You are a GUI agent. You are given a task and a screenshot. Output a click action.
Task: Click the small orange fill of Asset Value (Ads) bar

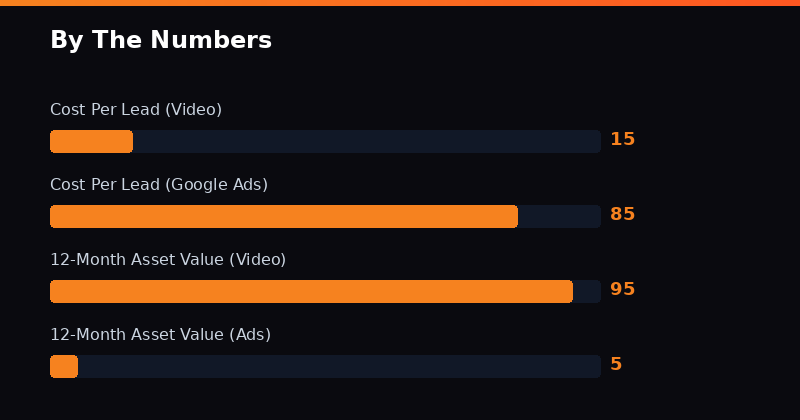coord(64,366)
